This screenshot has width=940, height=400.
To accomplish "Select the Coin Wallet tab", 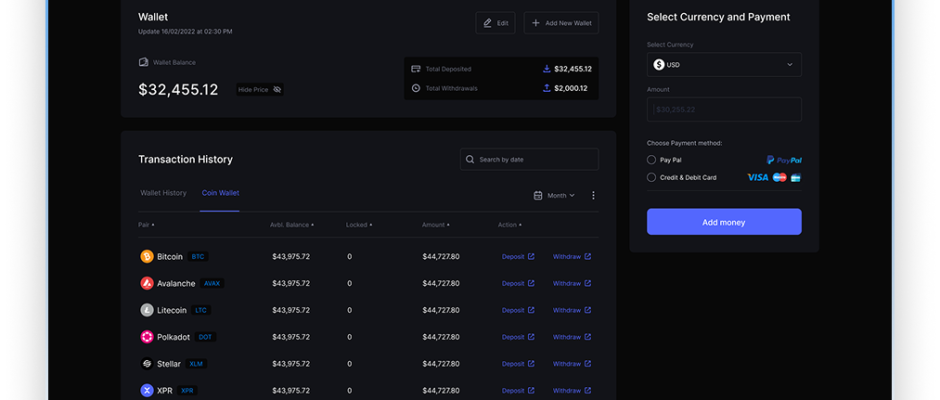I will (x=220, y=193).
